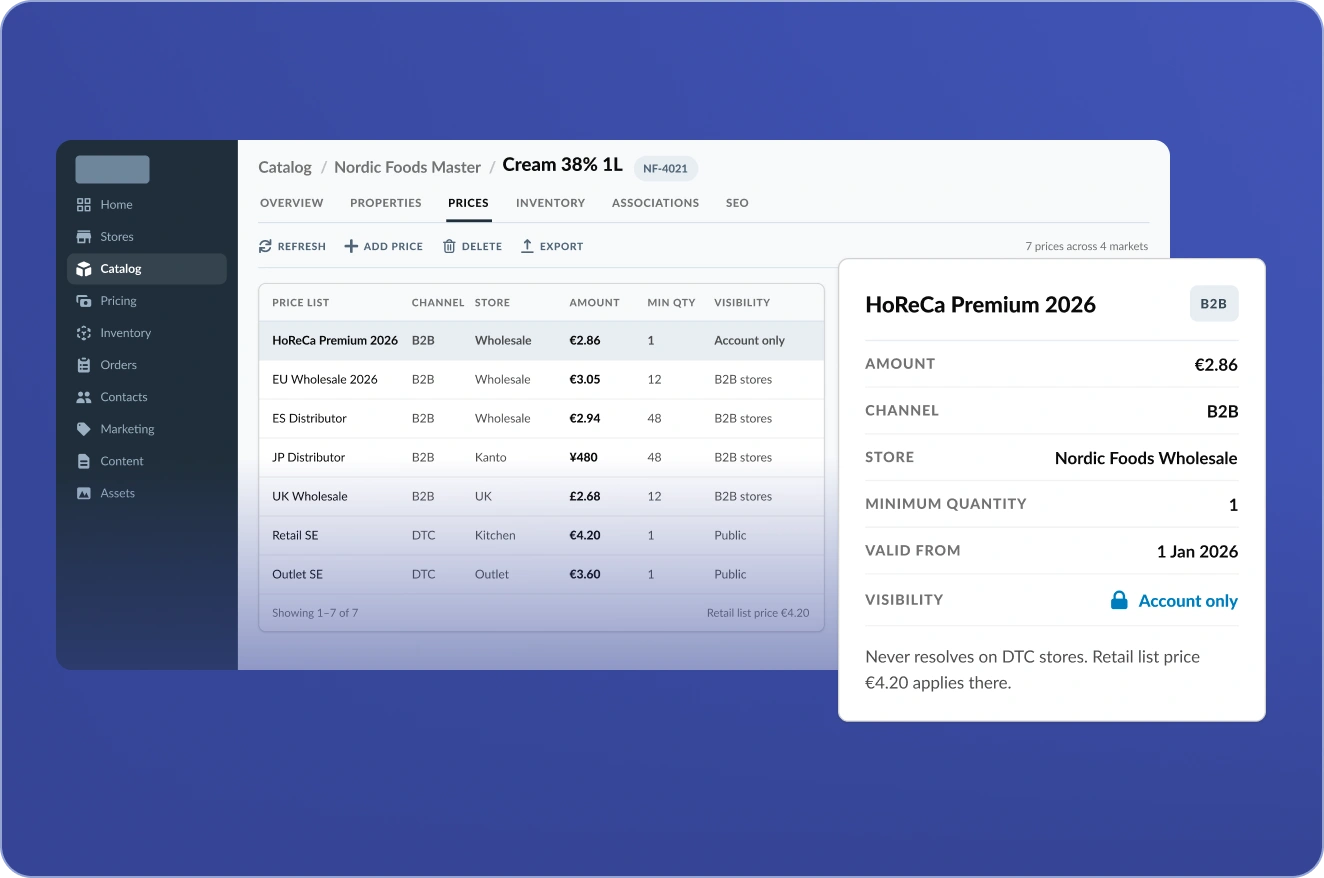Click the lock icon beside Account only
The height and width of the screenshot is (878, 1324).
click(1119, 600)
